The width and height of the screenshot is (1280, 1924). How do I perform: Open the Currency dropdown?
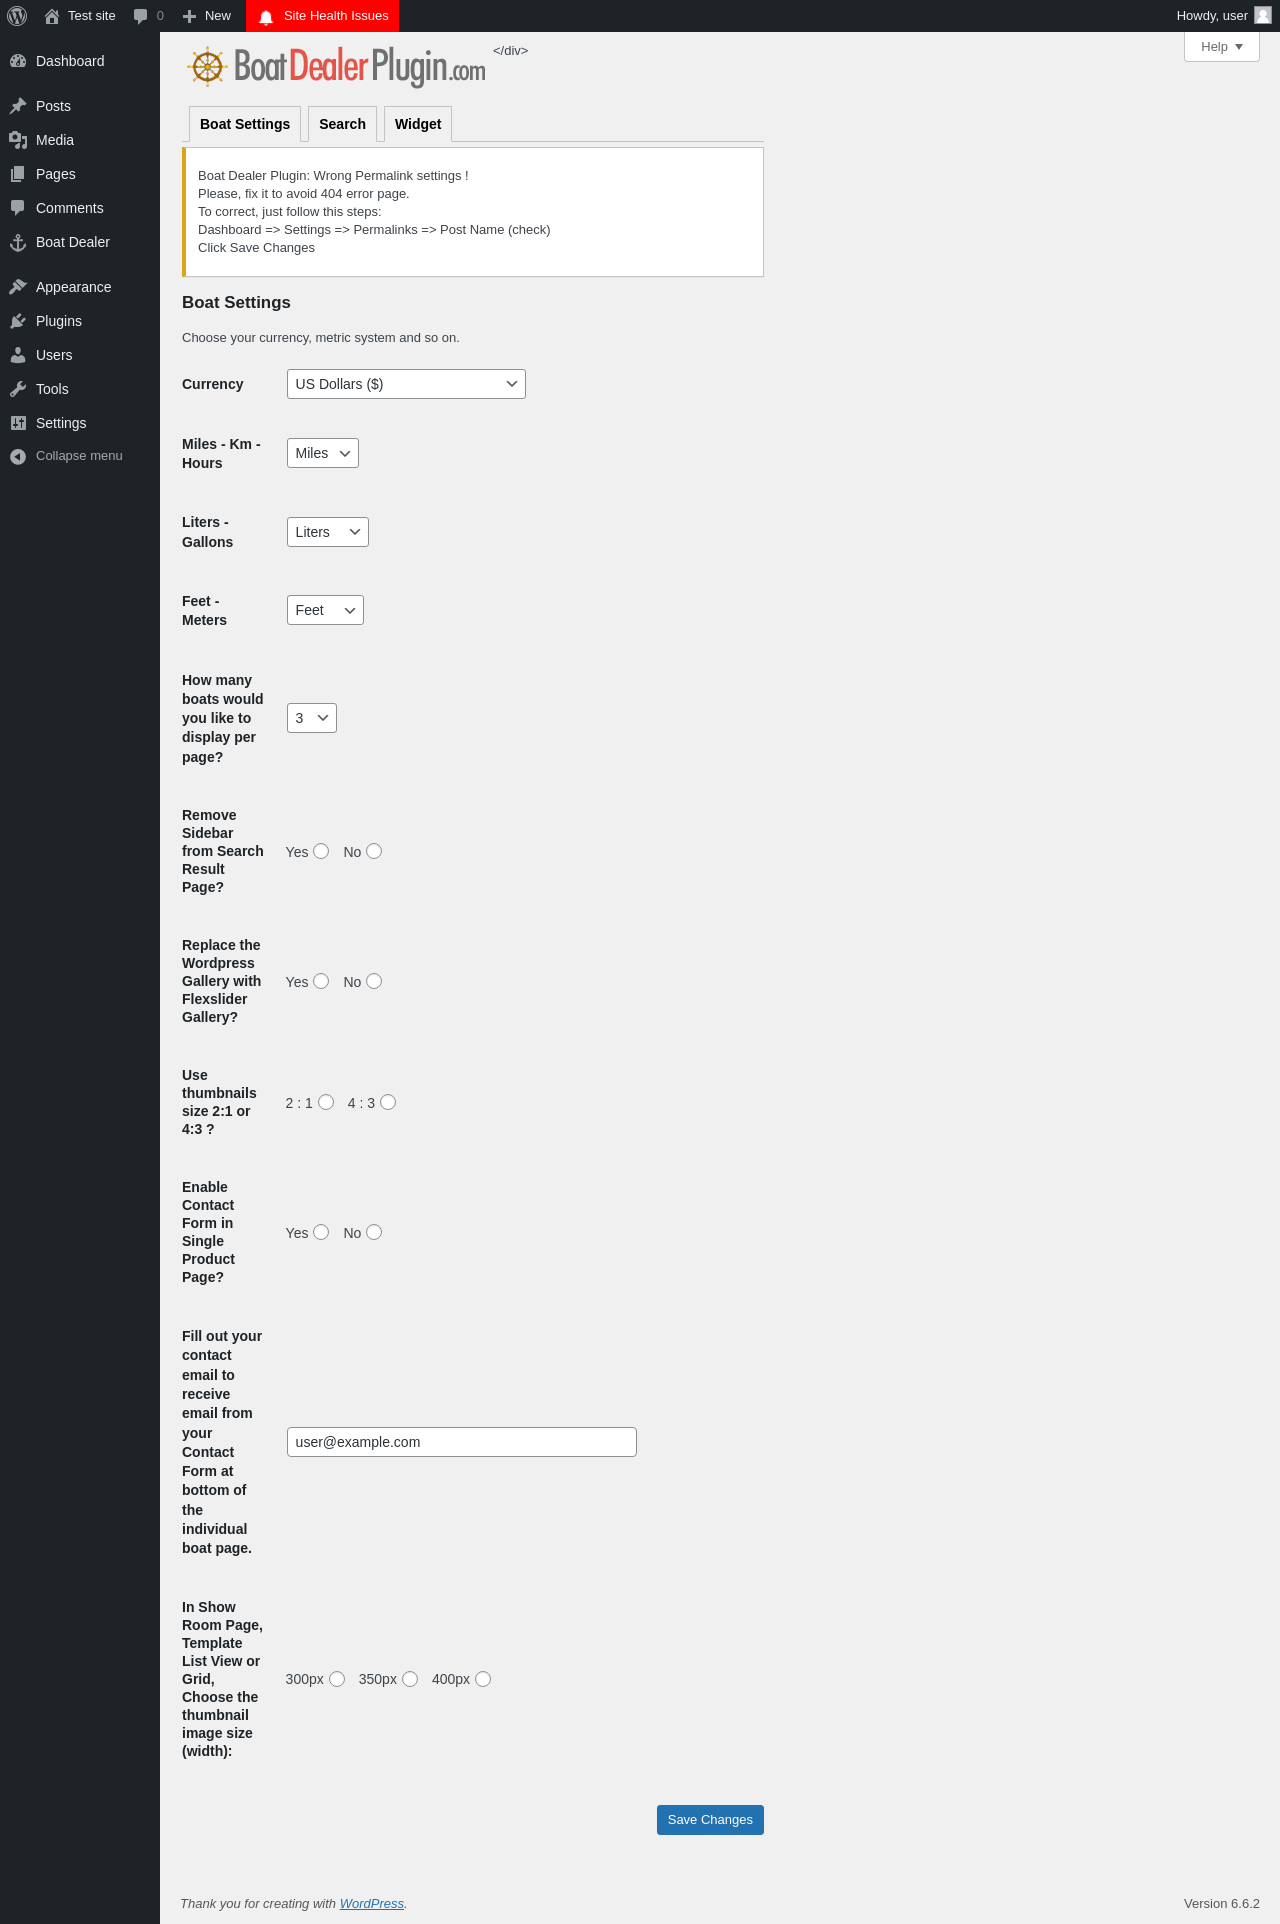pyautogui.click(x=406, y=384)
